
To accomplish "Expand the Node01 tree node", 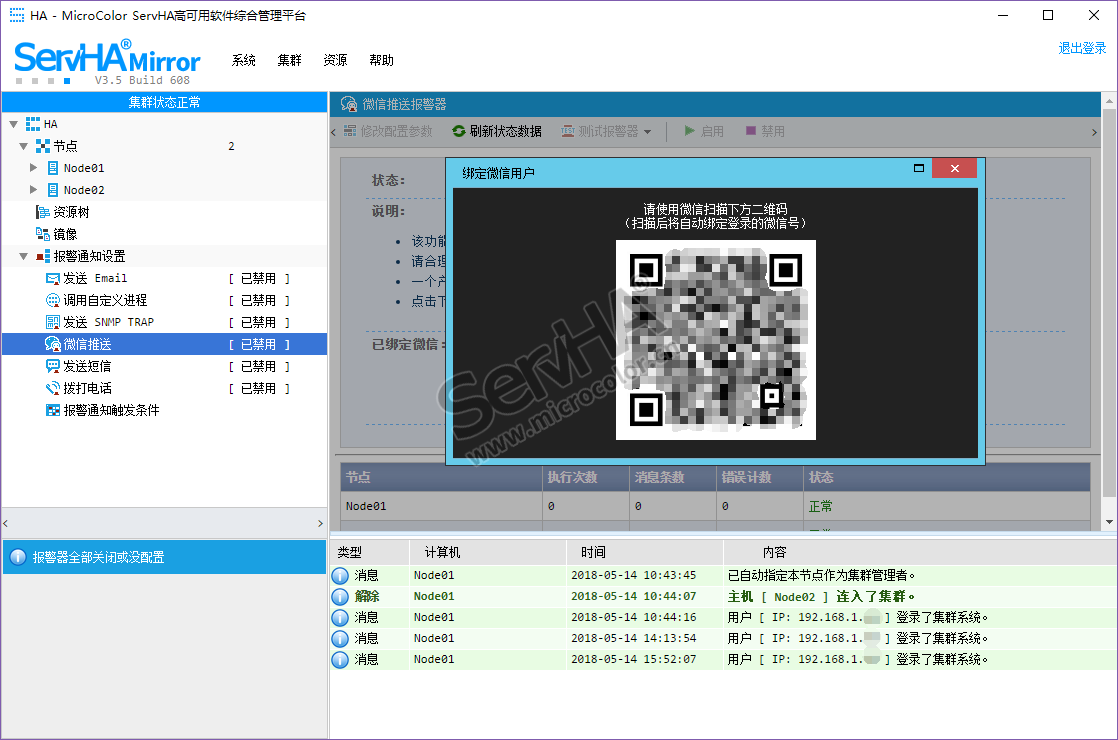I will tap(33, 168).
